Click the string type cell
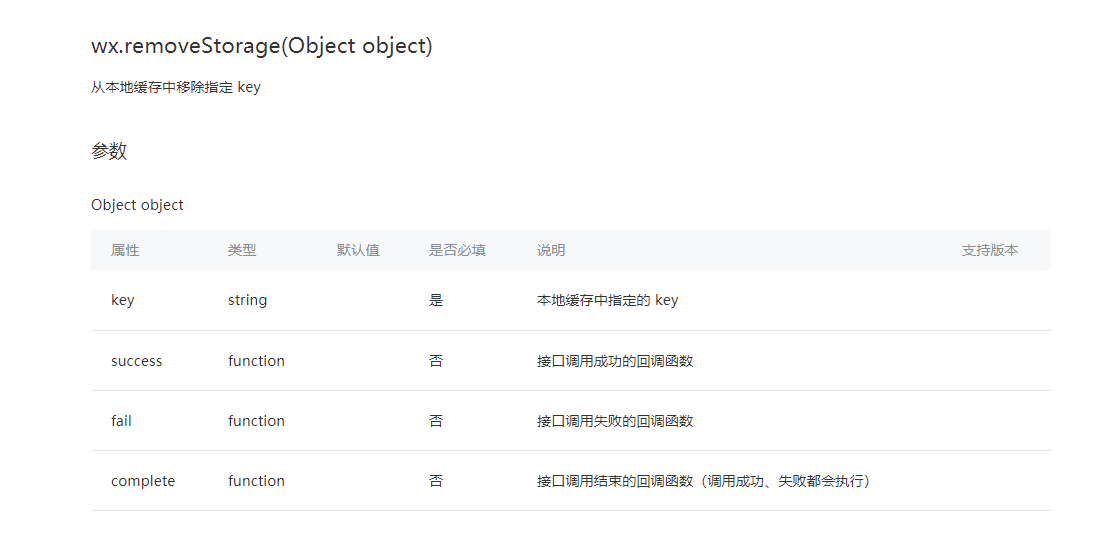The image size is (1109, 545). click(248, 300)
